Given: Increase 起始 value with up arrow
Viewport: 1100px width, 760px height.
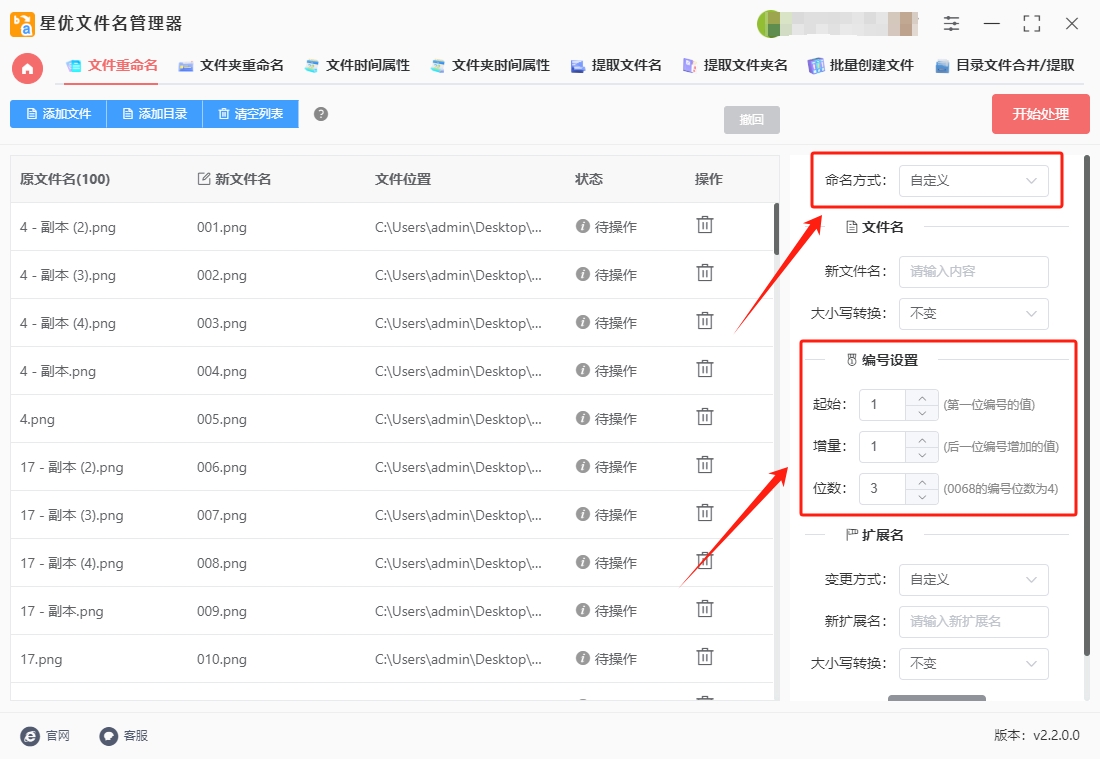Looking at the screenshot, I should click(922, 398).
